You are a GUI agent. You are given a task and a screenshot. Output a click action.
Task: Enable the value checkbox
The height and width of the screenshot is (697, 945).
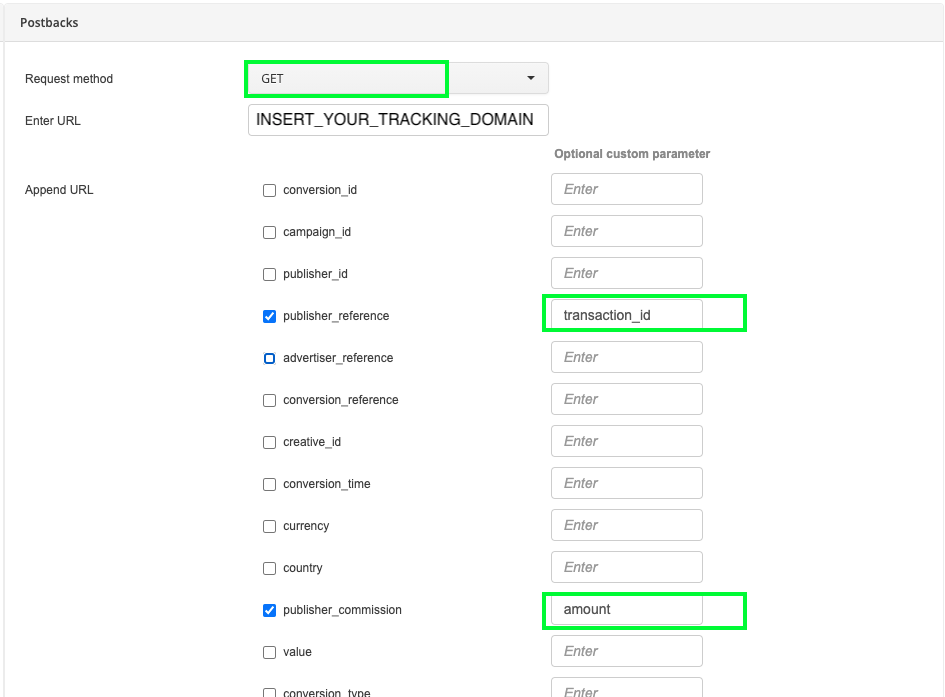(269, 652)
